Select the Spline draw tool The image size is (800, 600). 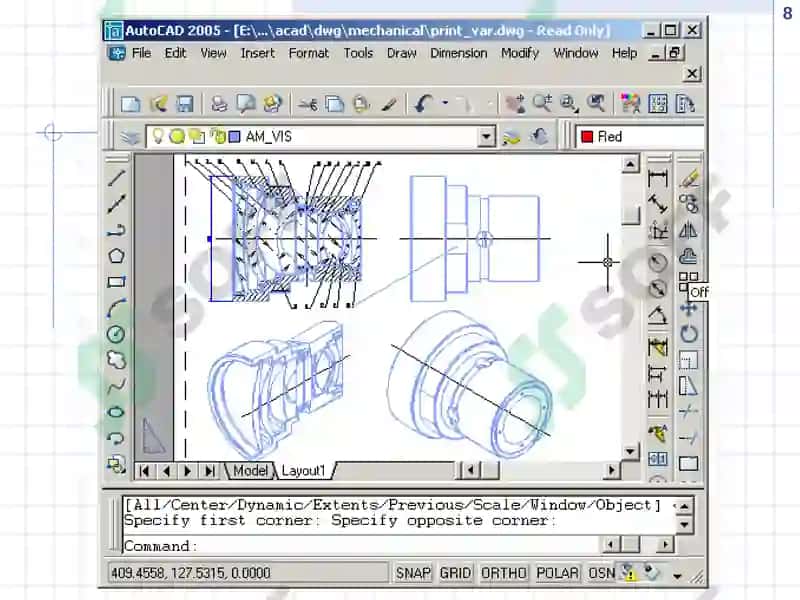click(x=116, y=386)
